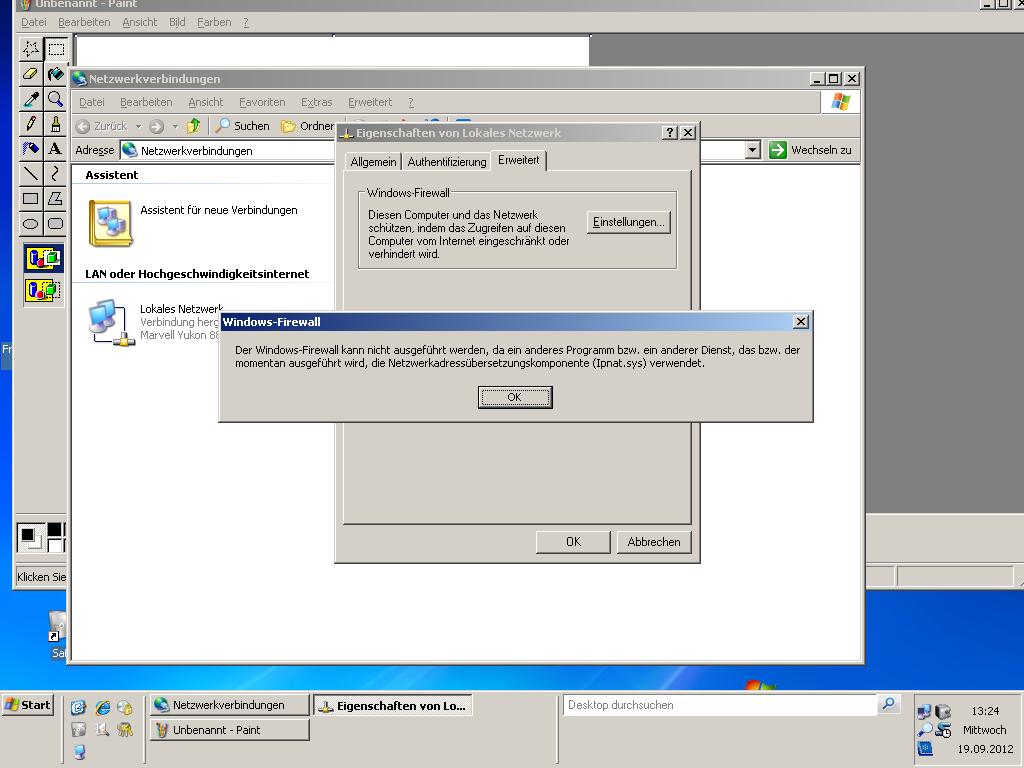Launch Internet Explorer from quick launch
The width and height of the screenshot is (1024, 768).
tap(103, 707)
